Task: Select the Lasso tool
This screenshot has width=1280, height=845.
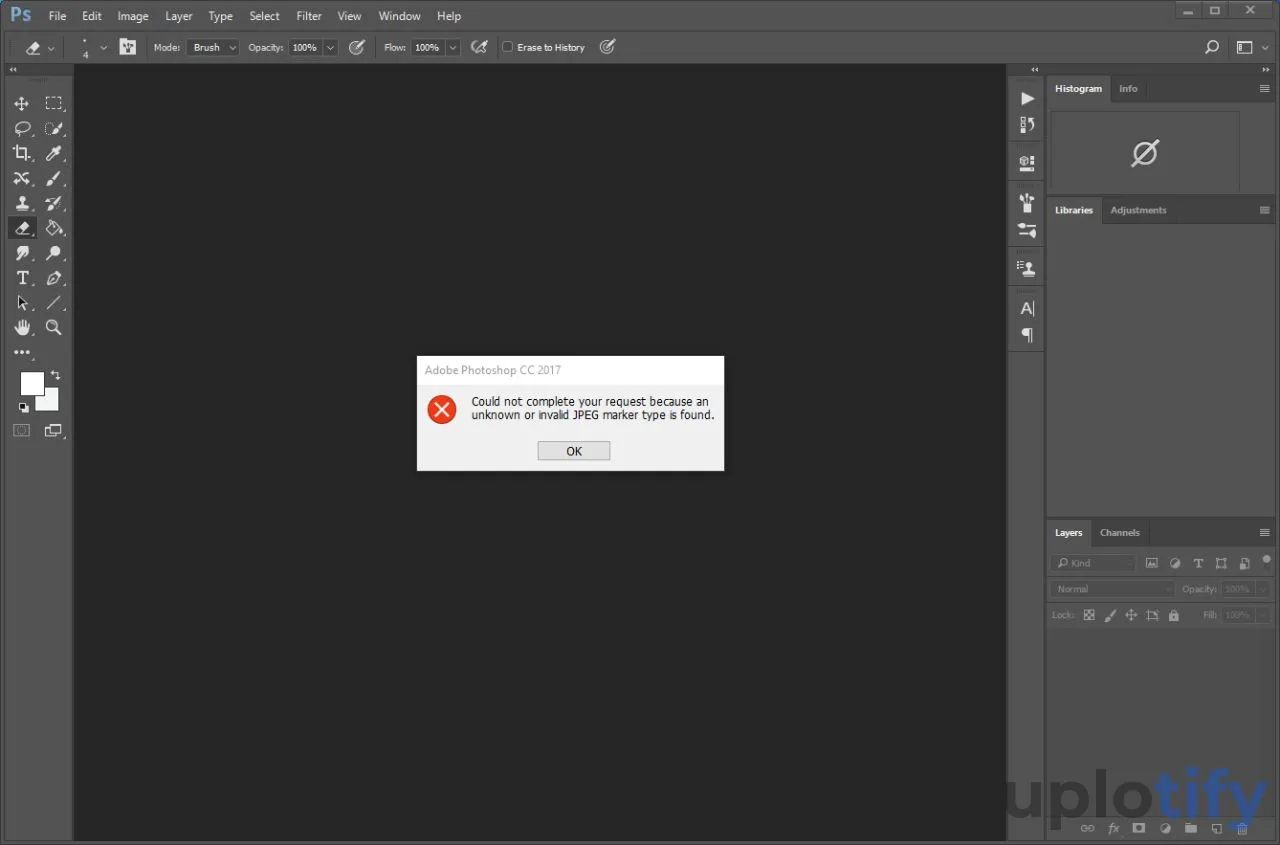Action: click(22, 128)
